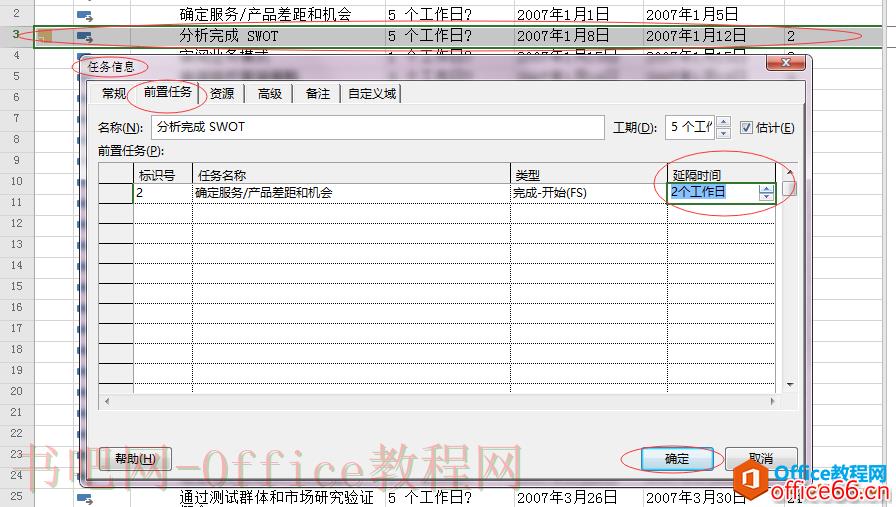Increase 延隔时间 with the up arrow

click(766, 189)
